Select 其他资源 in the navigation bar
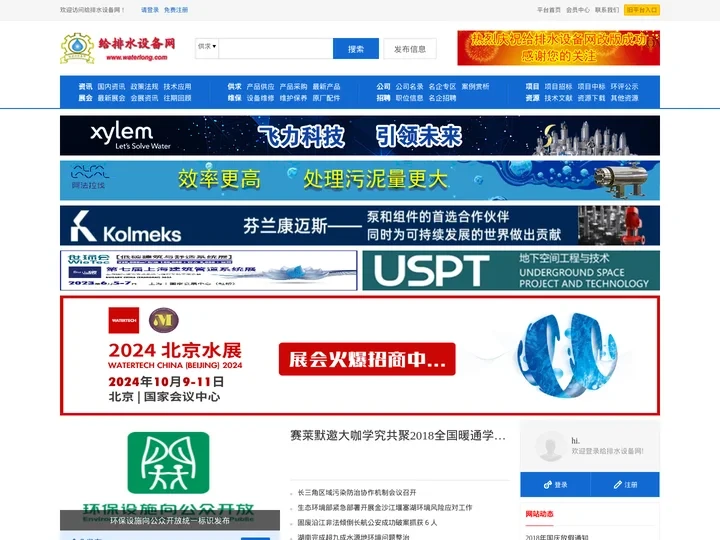This screenshot has height=540, width=720. click(624, 98)
